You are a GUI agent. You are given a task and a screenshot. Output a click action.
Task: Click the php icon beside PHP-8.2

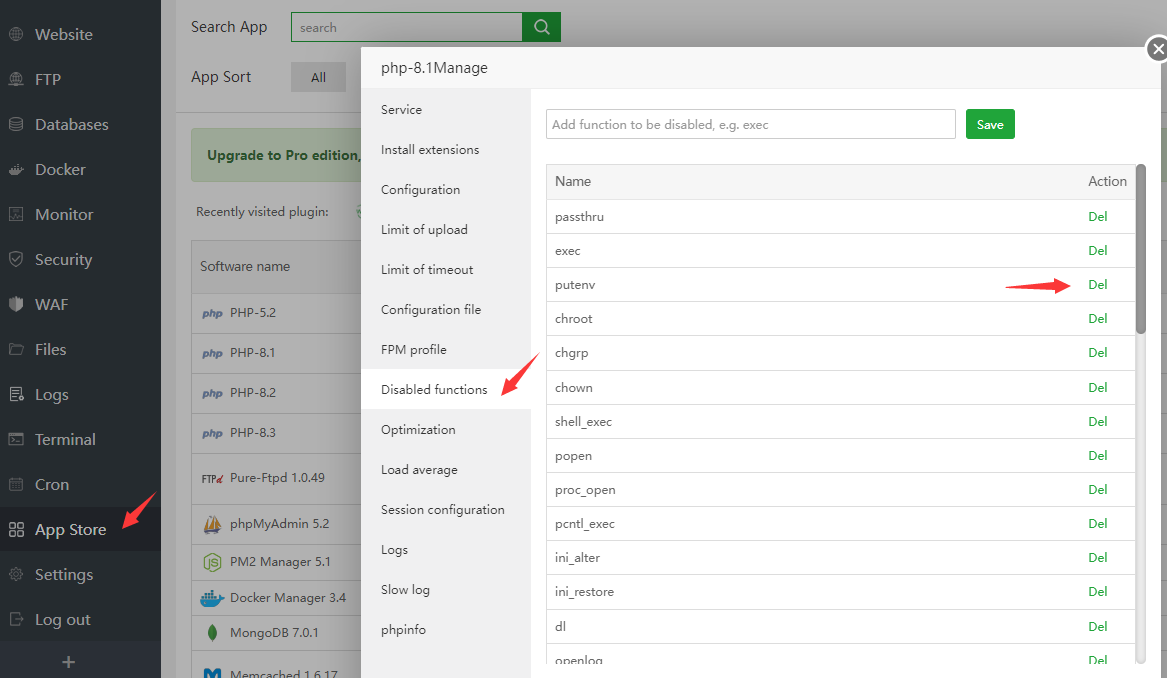[212, 393]
